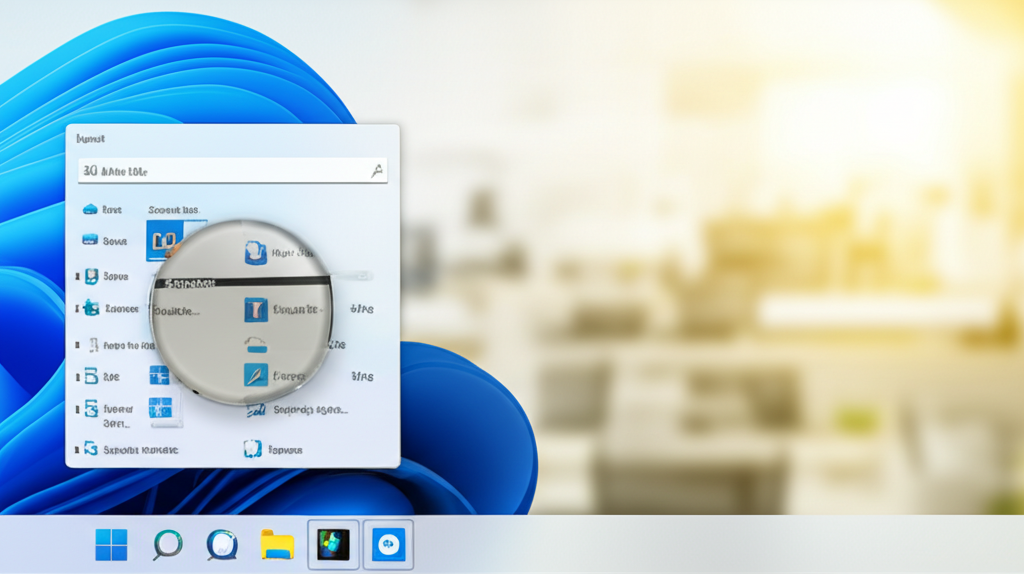Viewport: 1024px width, 574px height.
Task: Click inside the panel's search text field
Action: [220, 171]
